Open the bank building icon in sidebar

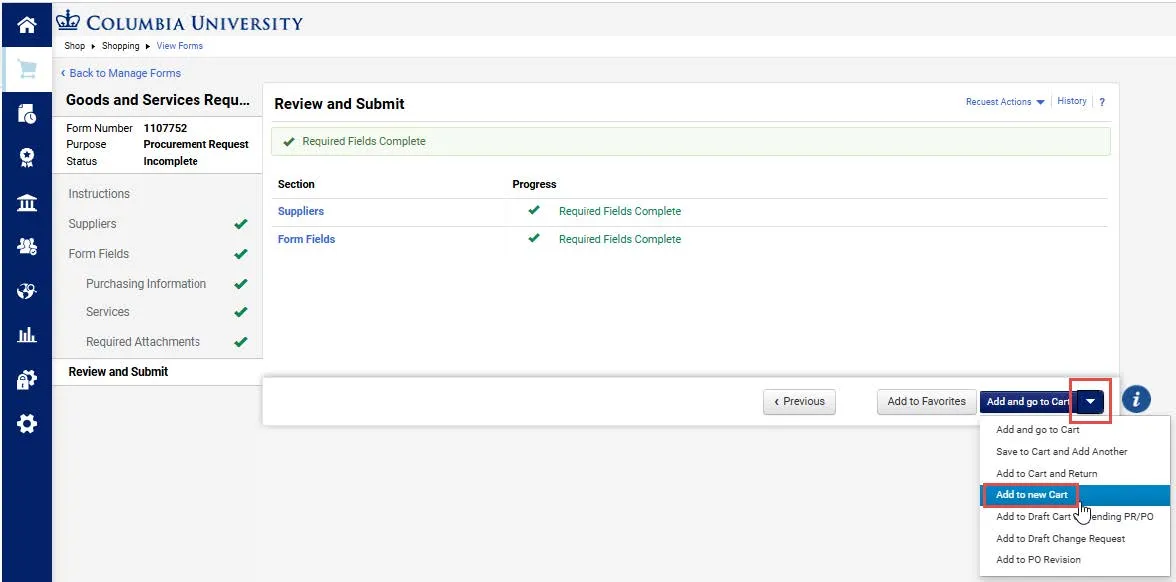[26, 202]
